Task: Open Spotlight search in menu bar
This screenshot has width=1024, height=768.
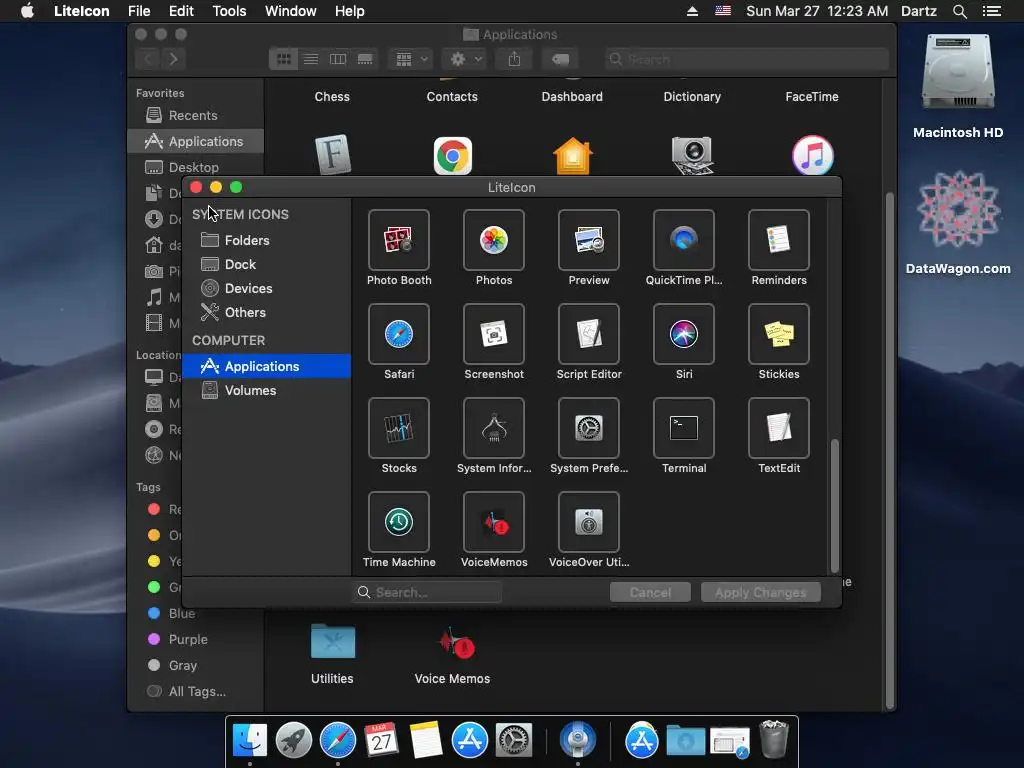Action: click(959, 11)
